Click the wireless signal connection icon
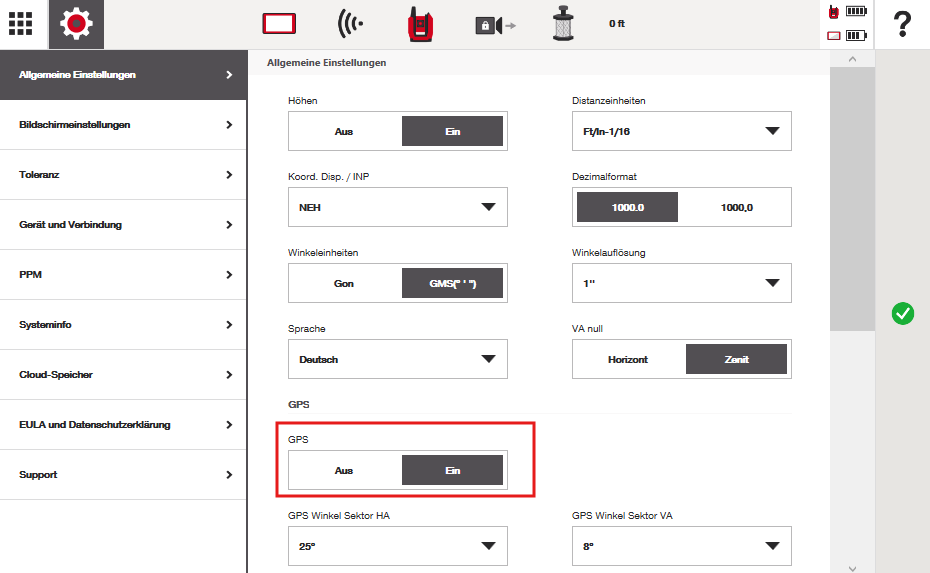Screen dimensions: 930x573 point(350,24)
